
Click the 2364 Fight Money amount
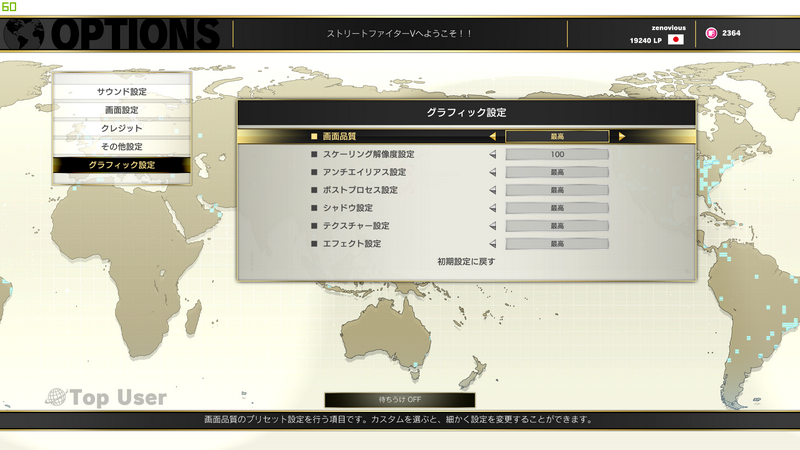click(x=731, y=33)
